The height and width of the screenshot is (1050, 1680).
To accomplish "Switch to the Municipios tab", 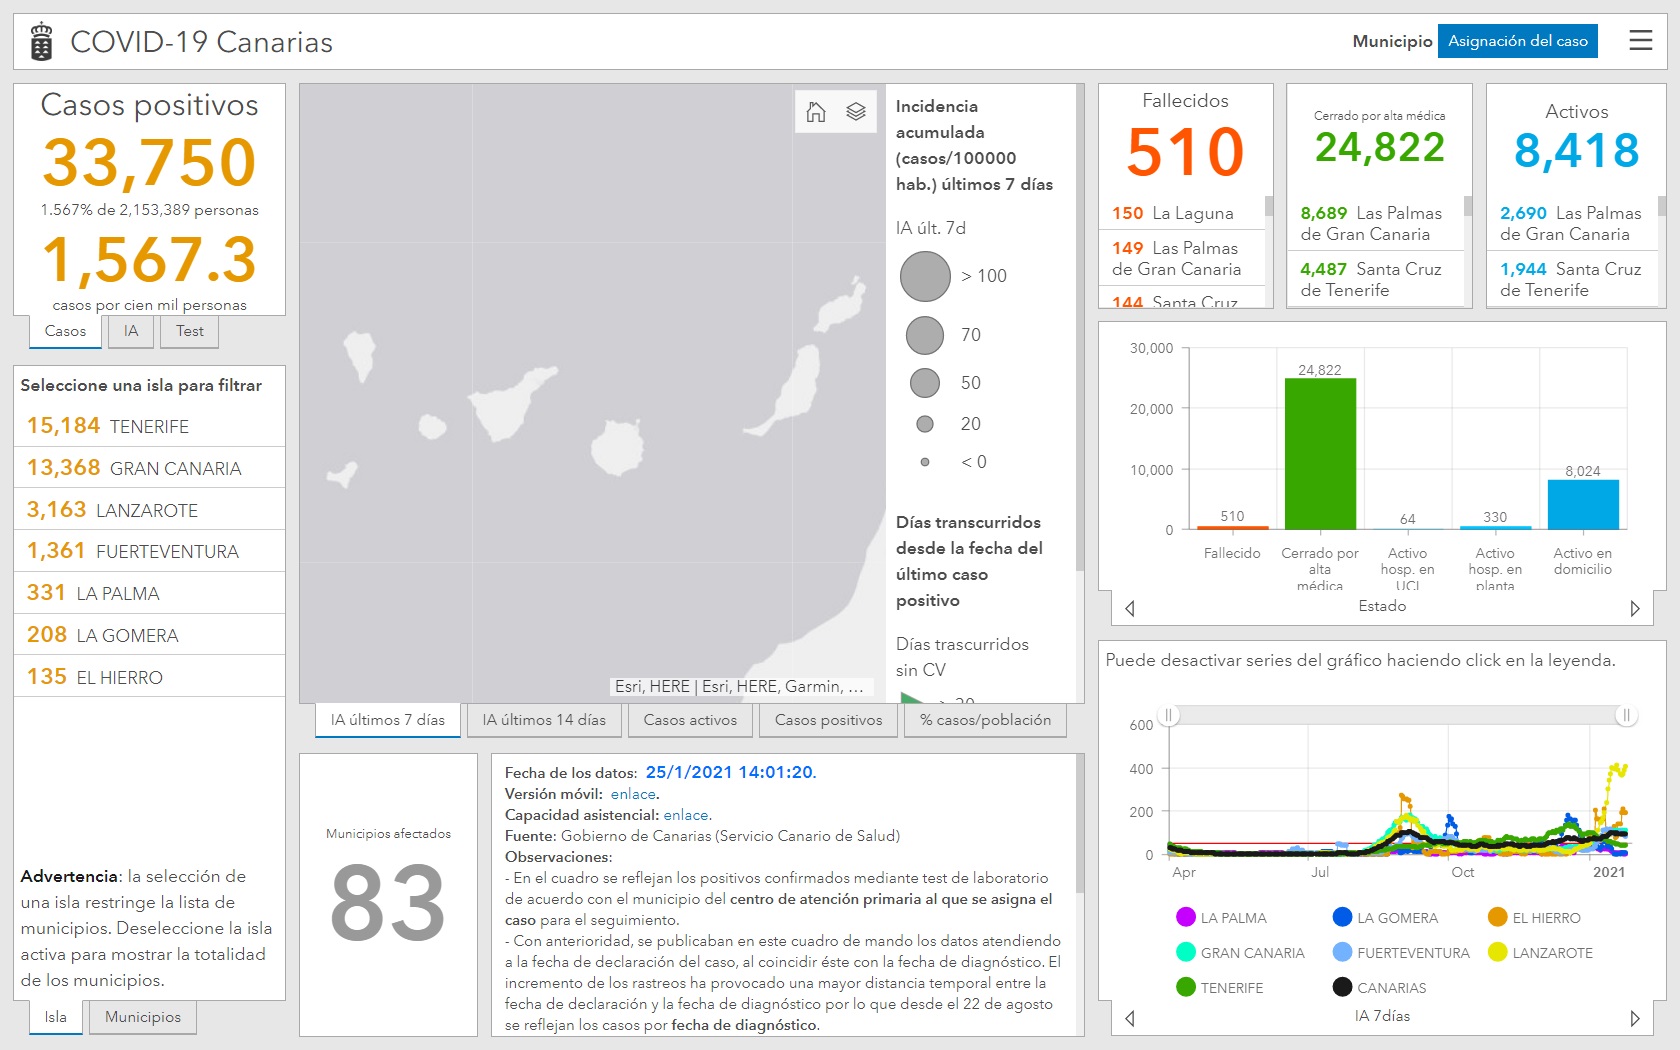I will pyautogui.click(x=143, y=1017).
